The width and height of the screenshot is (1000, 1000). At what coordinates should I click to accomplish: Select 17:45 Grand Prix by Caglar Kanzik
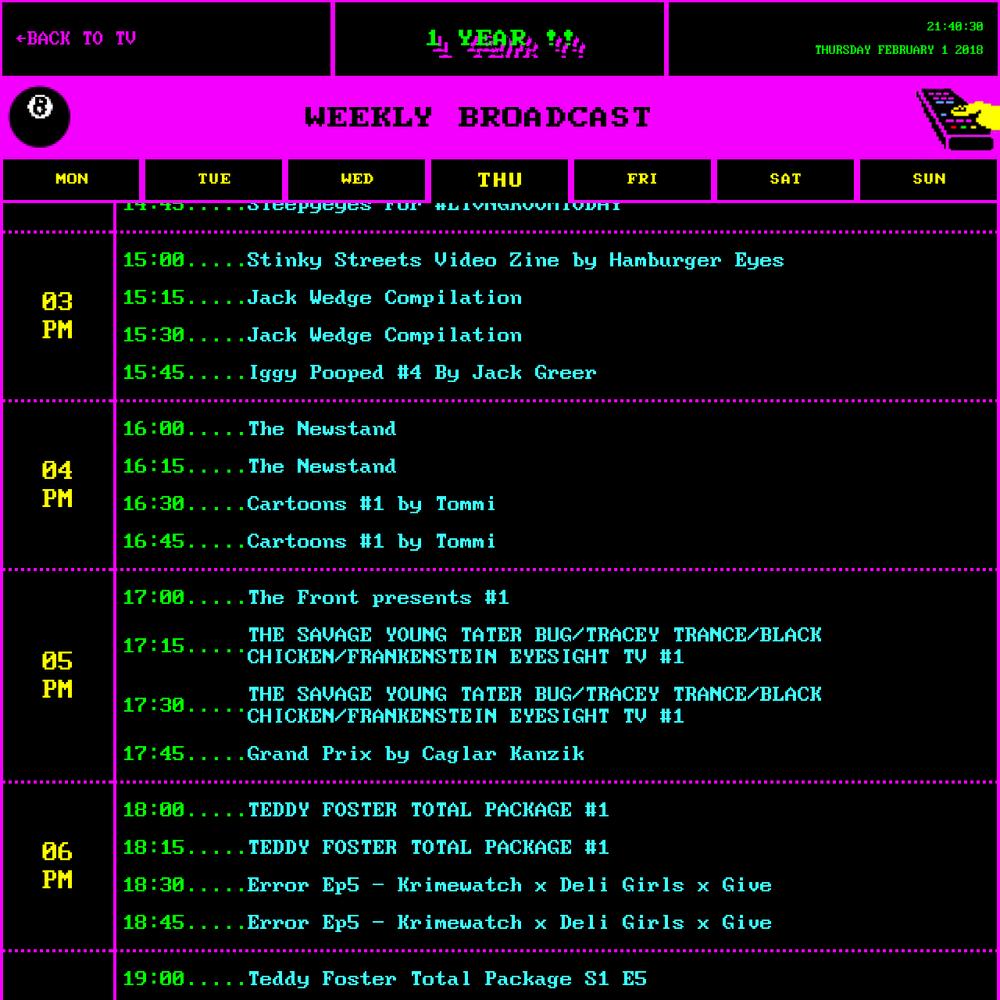coord(353,754)
